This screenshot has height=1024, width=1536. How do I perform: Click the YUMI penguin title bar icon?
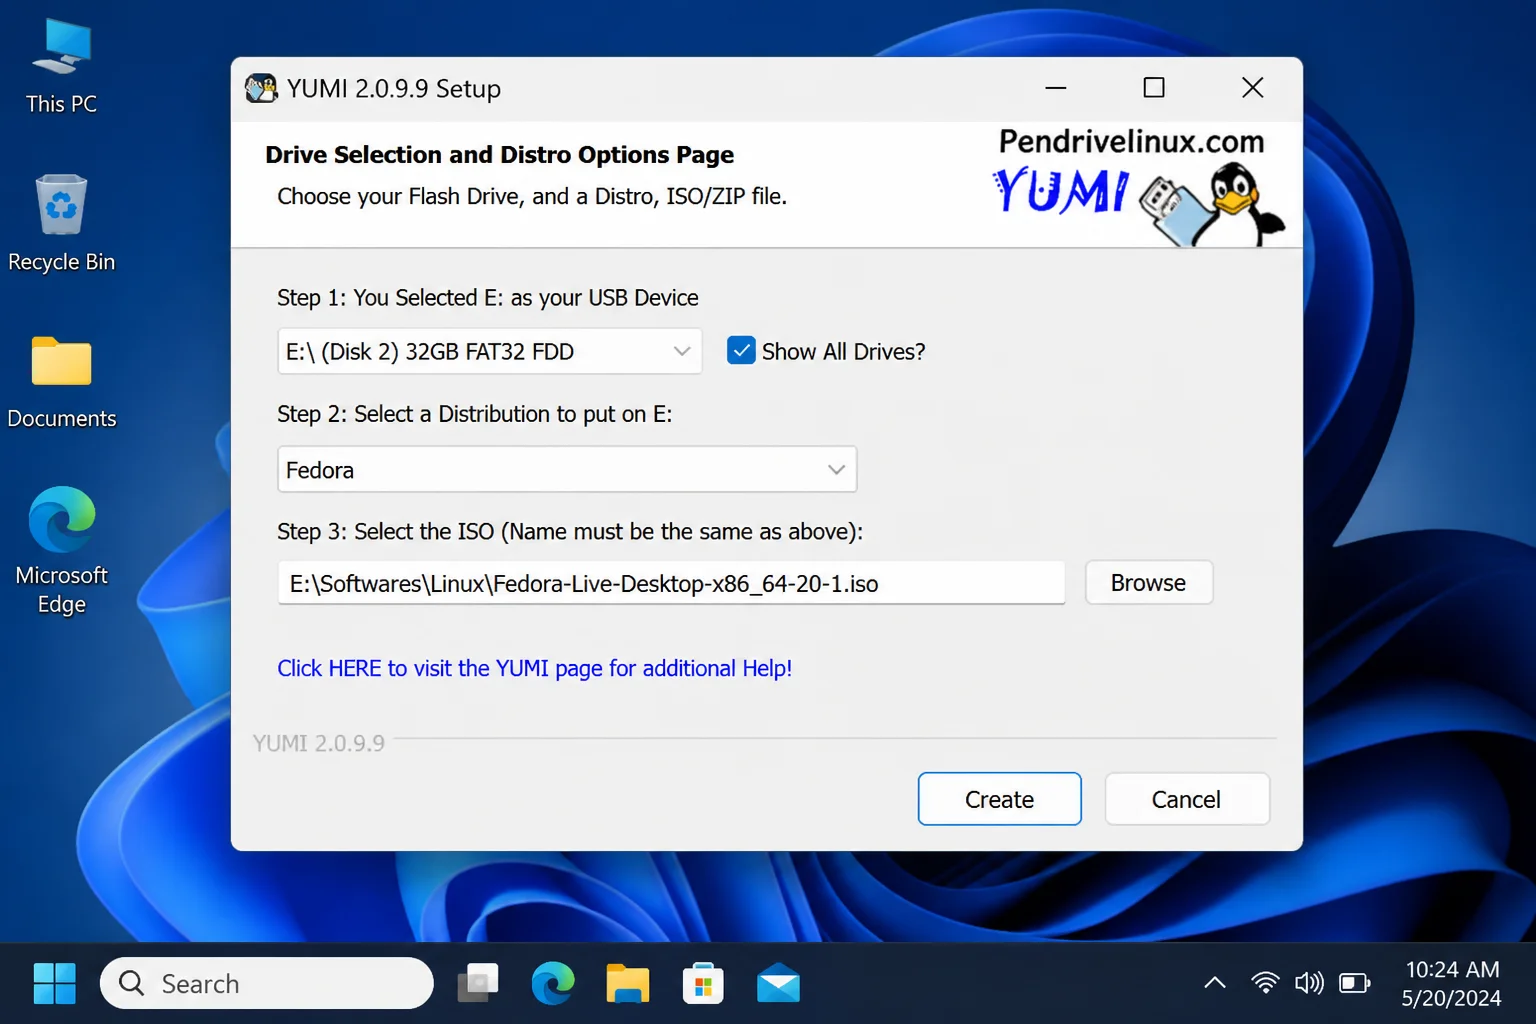(x=261, y=88)
